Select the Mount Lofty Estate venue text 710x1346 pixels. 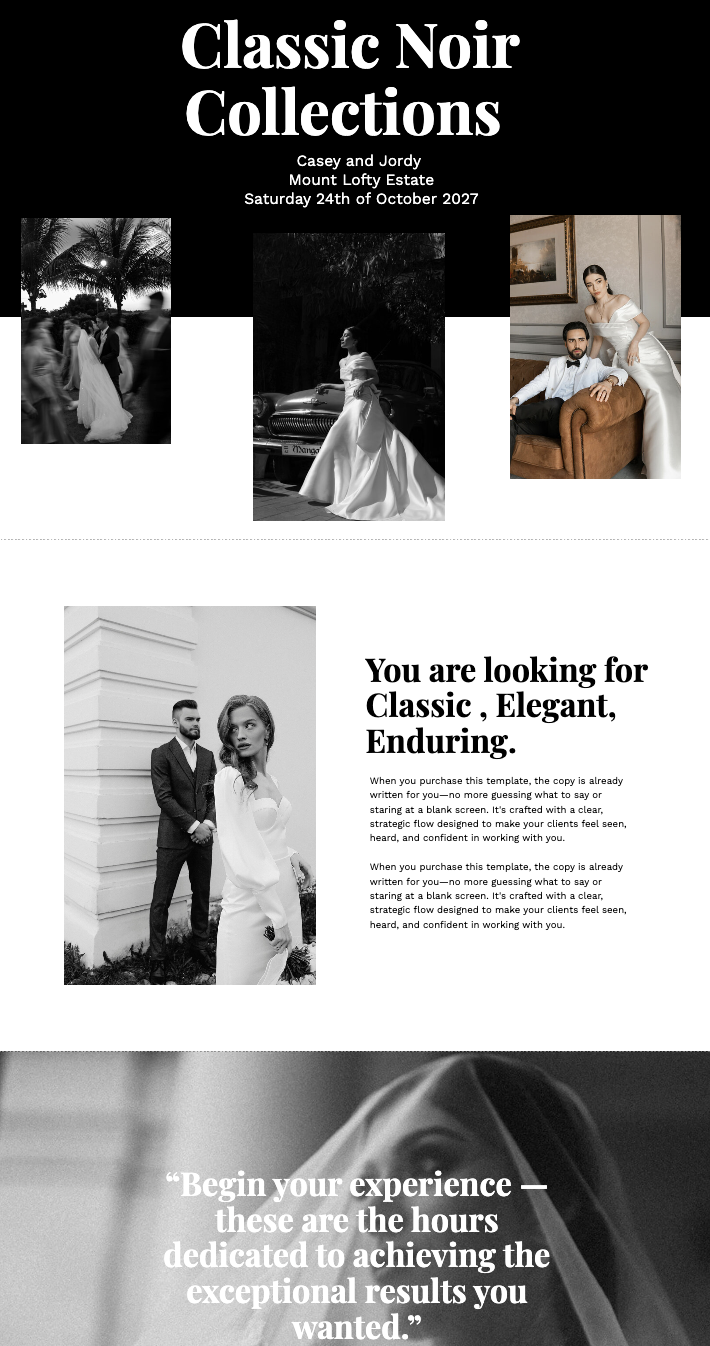click(361, 180)
